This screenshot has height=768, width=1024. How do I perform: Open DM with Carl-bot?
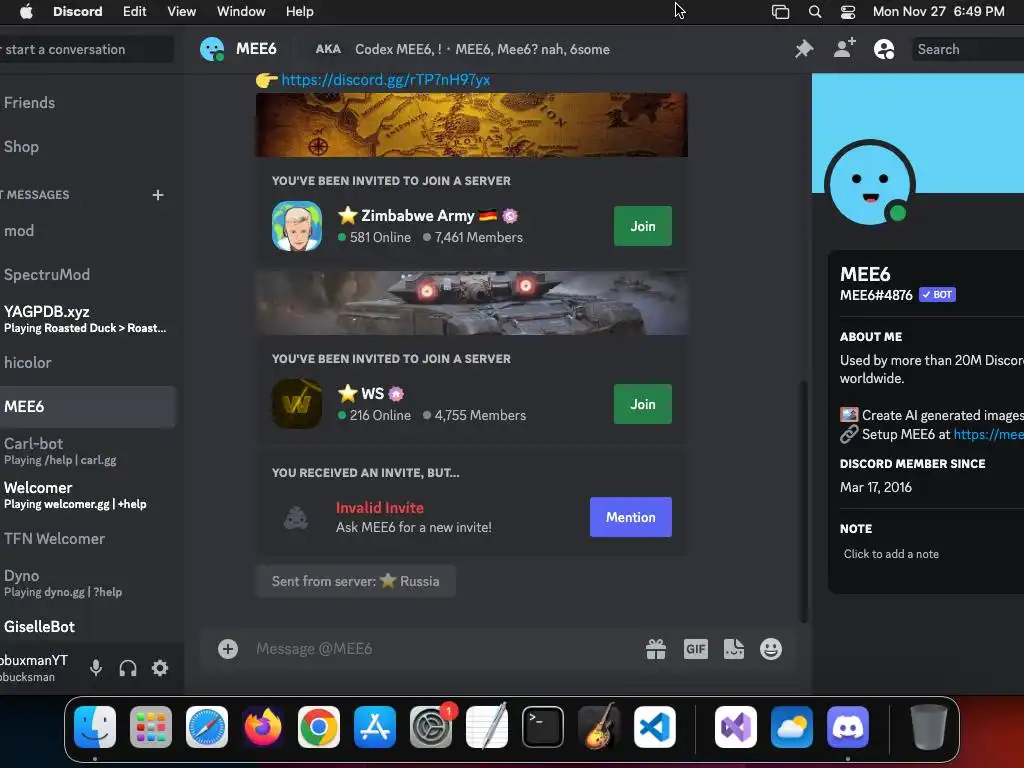(88, 451)
